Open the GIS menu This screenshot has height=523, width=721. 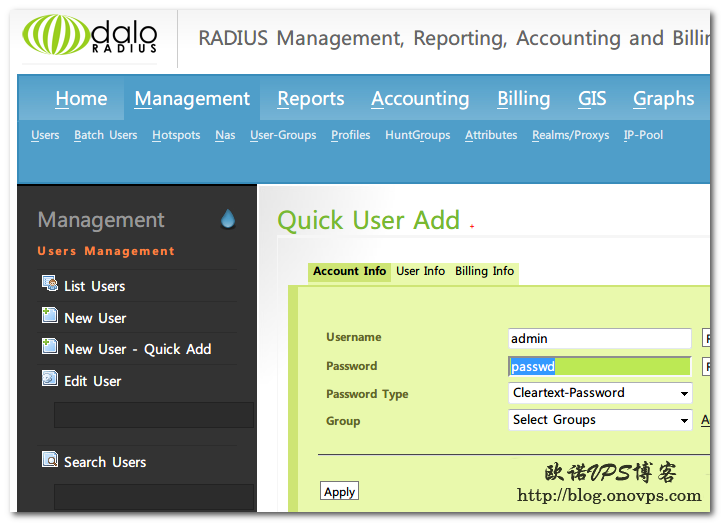[592, 99]
